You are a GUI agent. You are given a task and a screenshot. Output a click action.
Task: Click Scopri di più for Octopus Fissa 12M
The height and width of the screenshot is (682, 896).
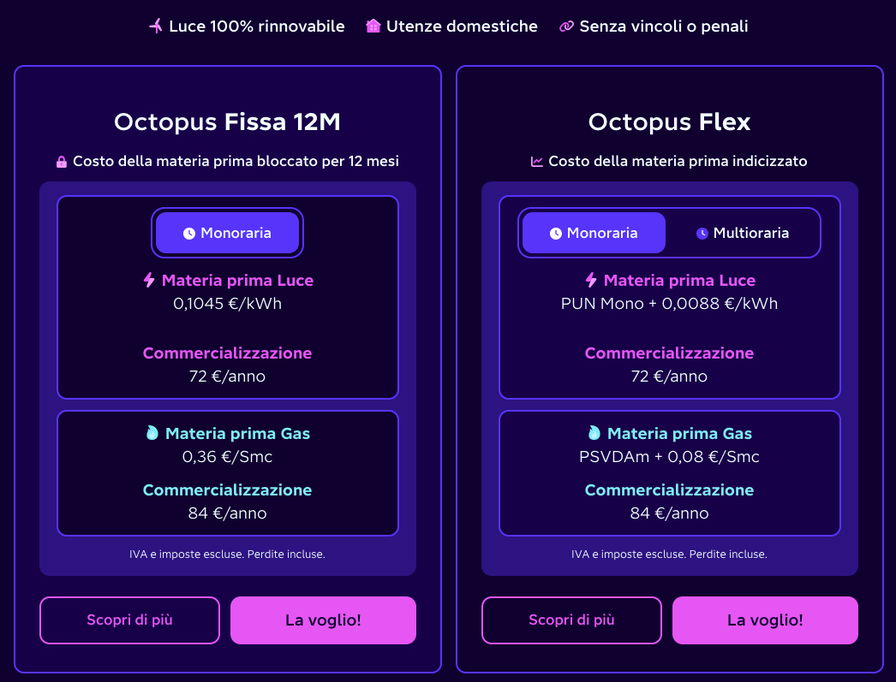click(x=129, y=620)
